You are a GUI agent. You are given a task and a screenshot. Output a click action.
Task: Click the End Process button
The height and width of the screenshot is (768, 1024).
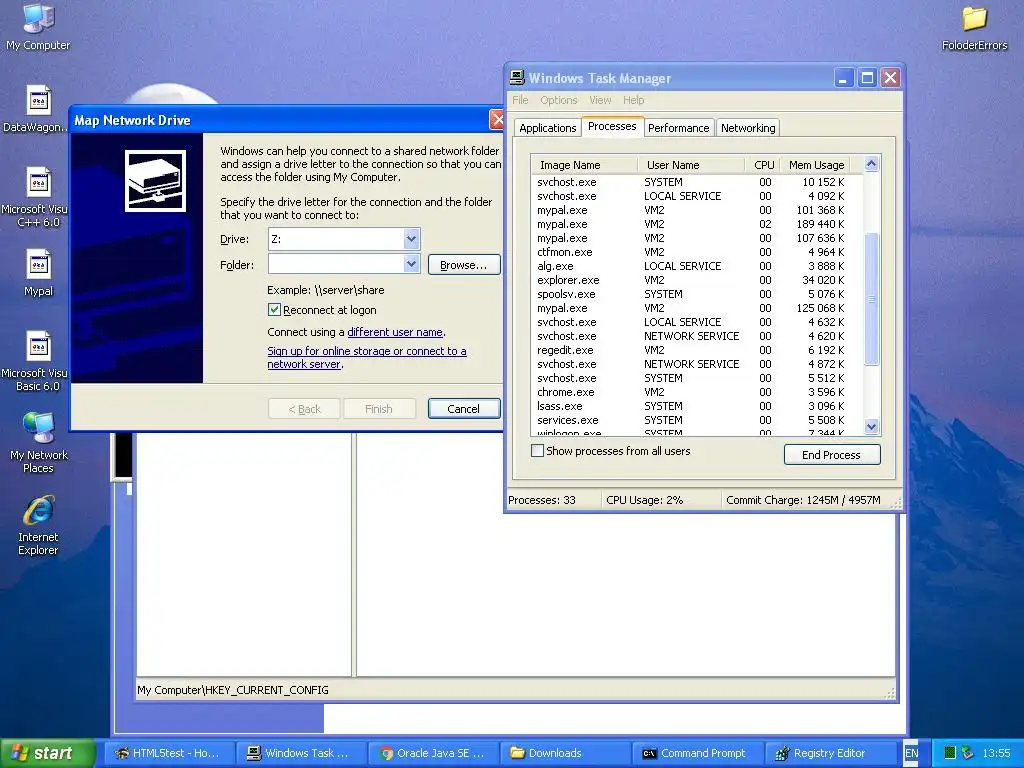(x=831, y=455)
